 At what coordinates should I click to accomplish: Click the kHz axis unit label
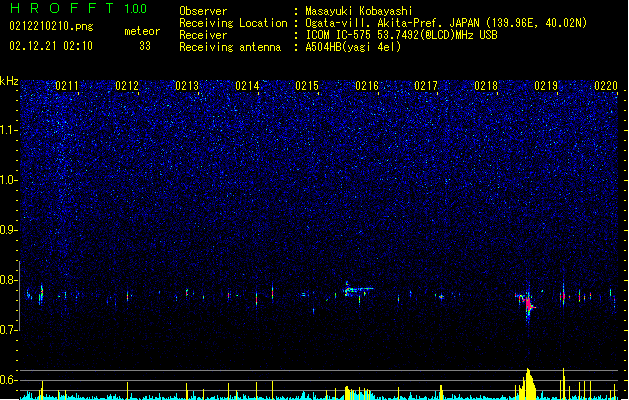point(9,81)
